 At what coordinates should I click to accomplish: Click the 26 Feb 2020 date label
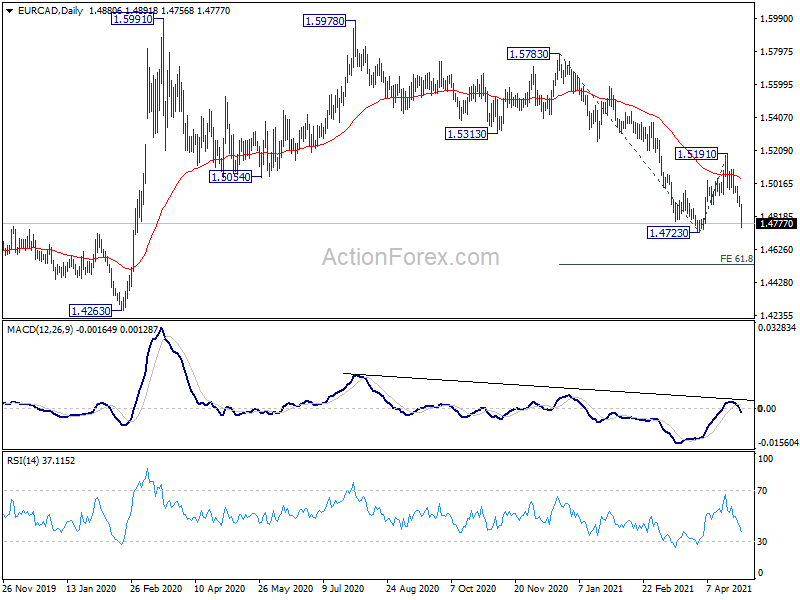pyautogui.click(x=156, y=588)
